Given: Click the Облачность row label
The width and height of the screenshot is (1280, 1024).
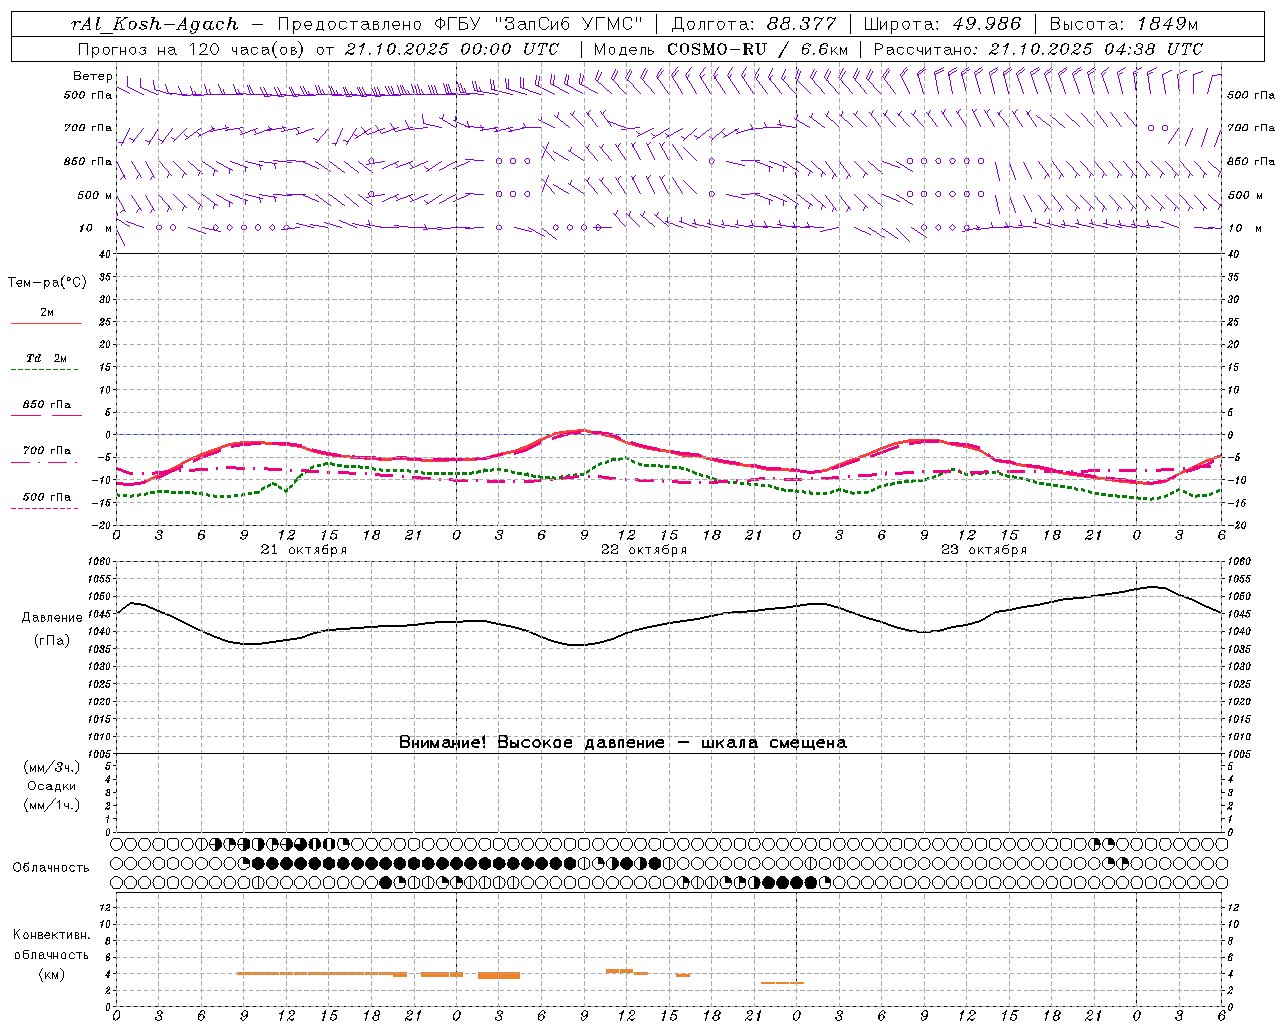Looking at the screenshot, I should click(51, 867).
